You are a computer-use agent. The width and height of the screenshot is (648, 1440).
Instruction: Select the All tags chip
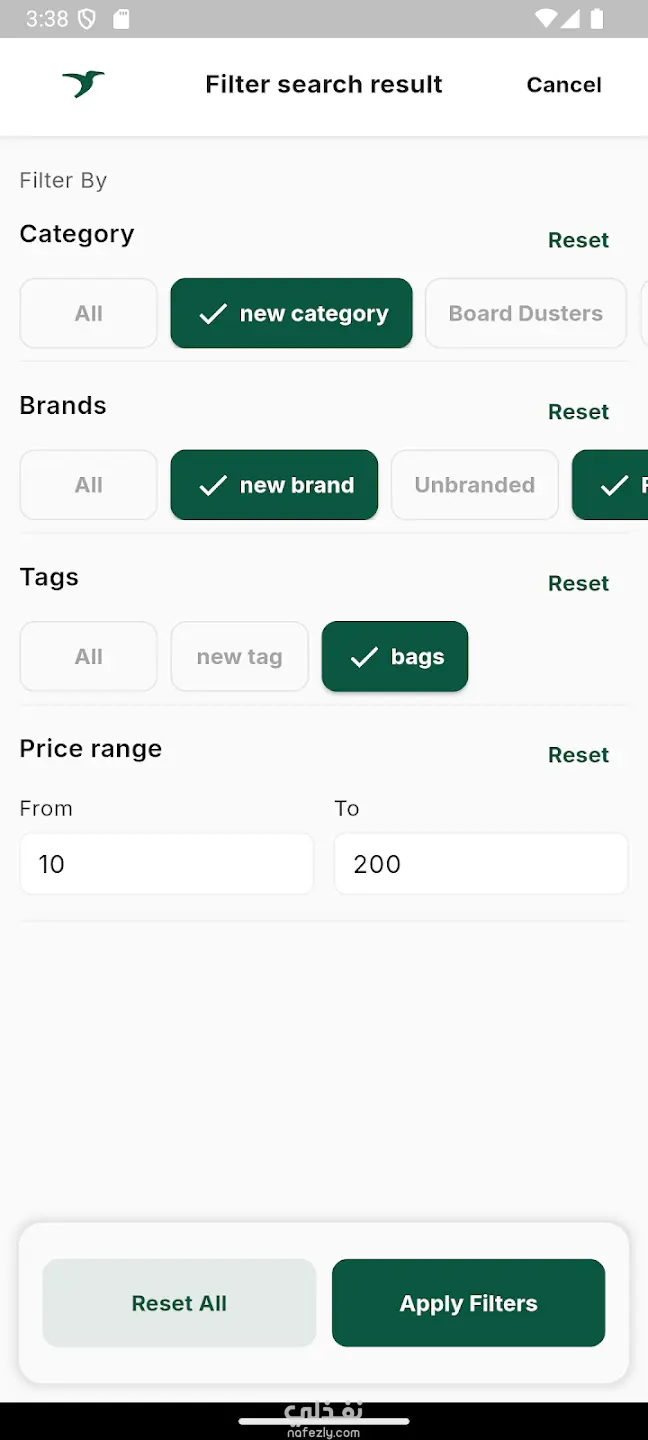(x=89, y=657)
